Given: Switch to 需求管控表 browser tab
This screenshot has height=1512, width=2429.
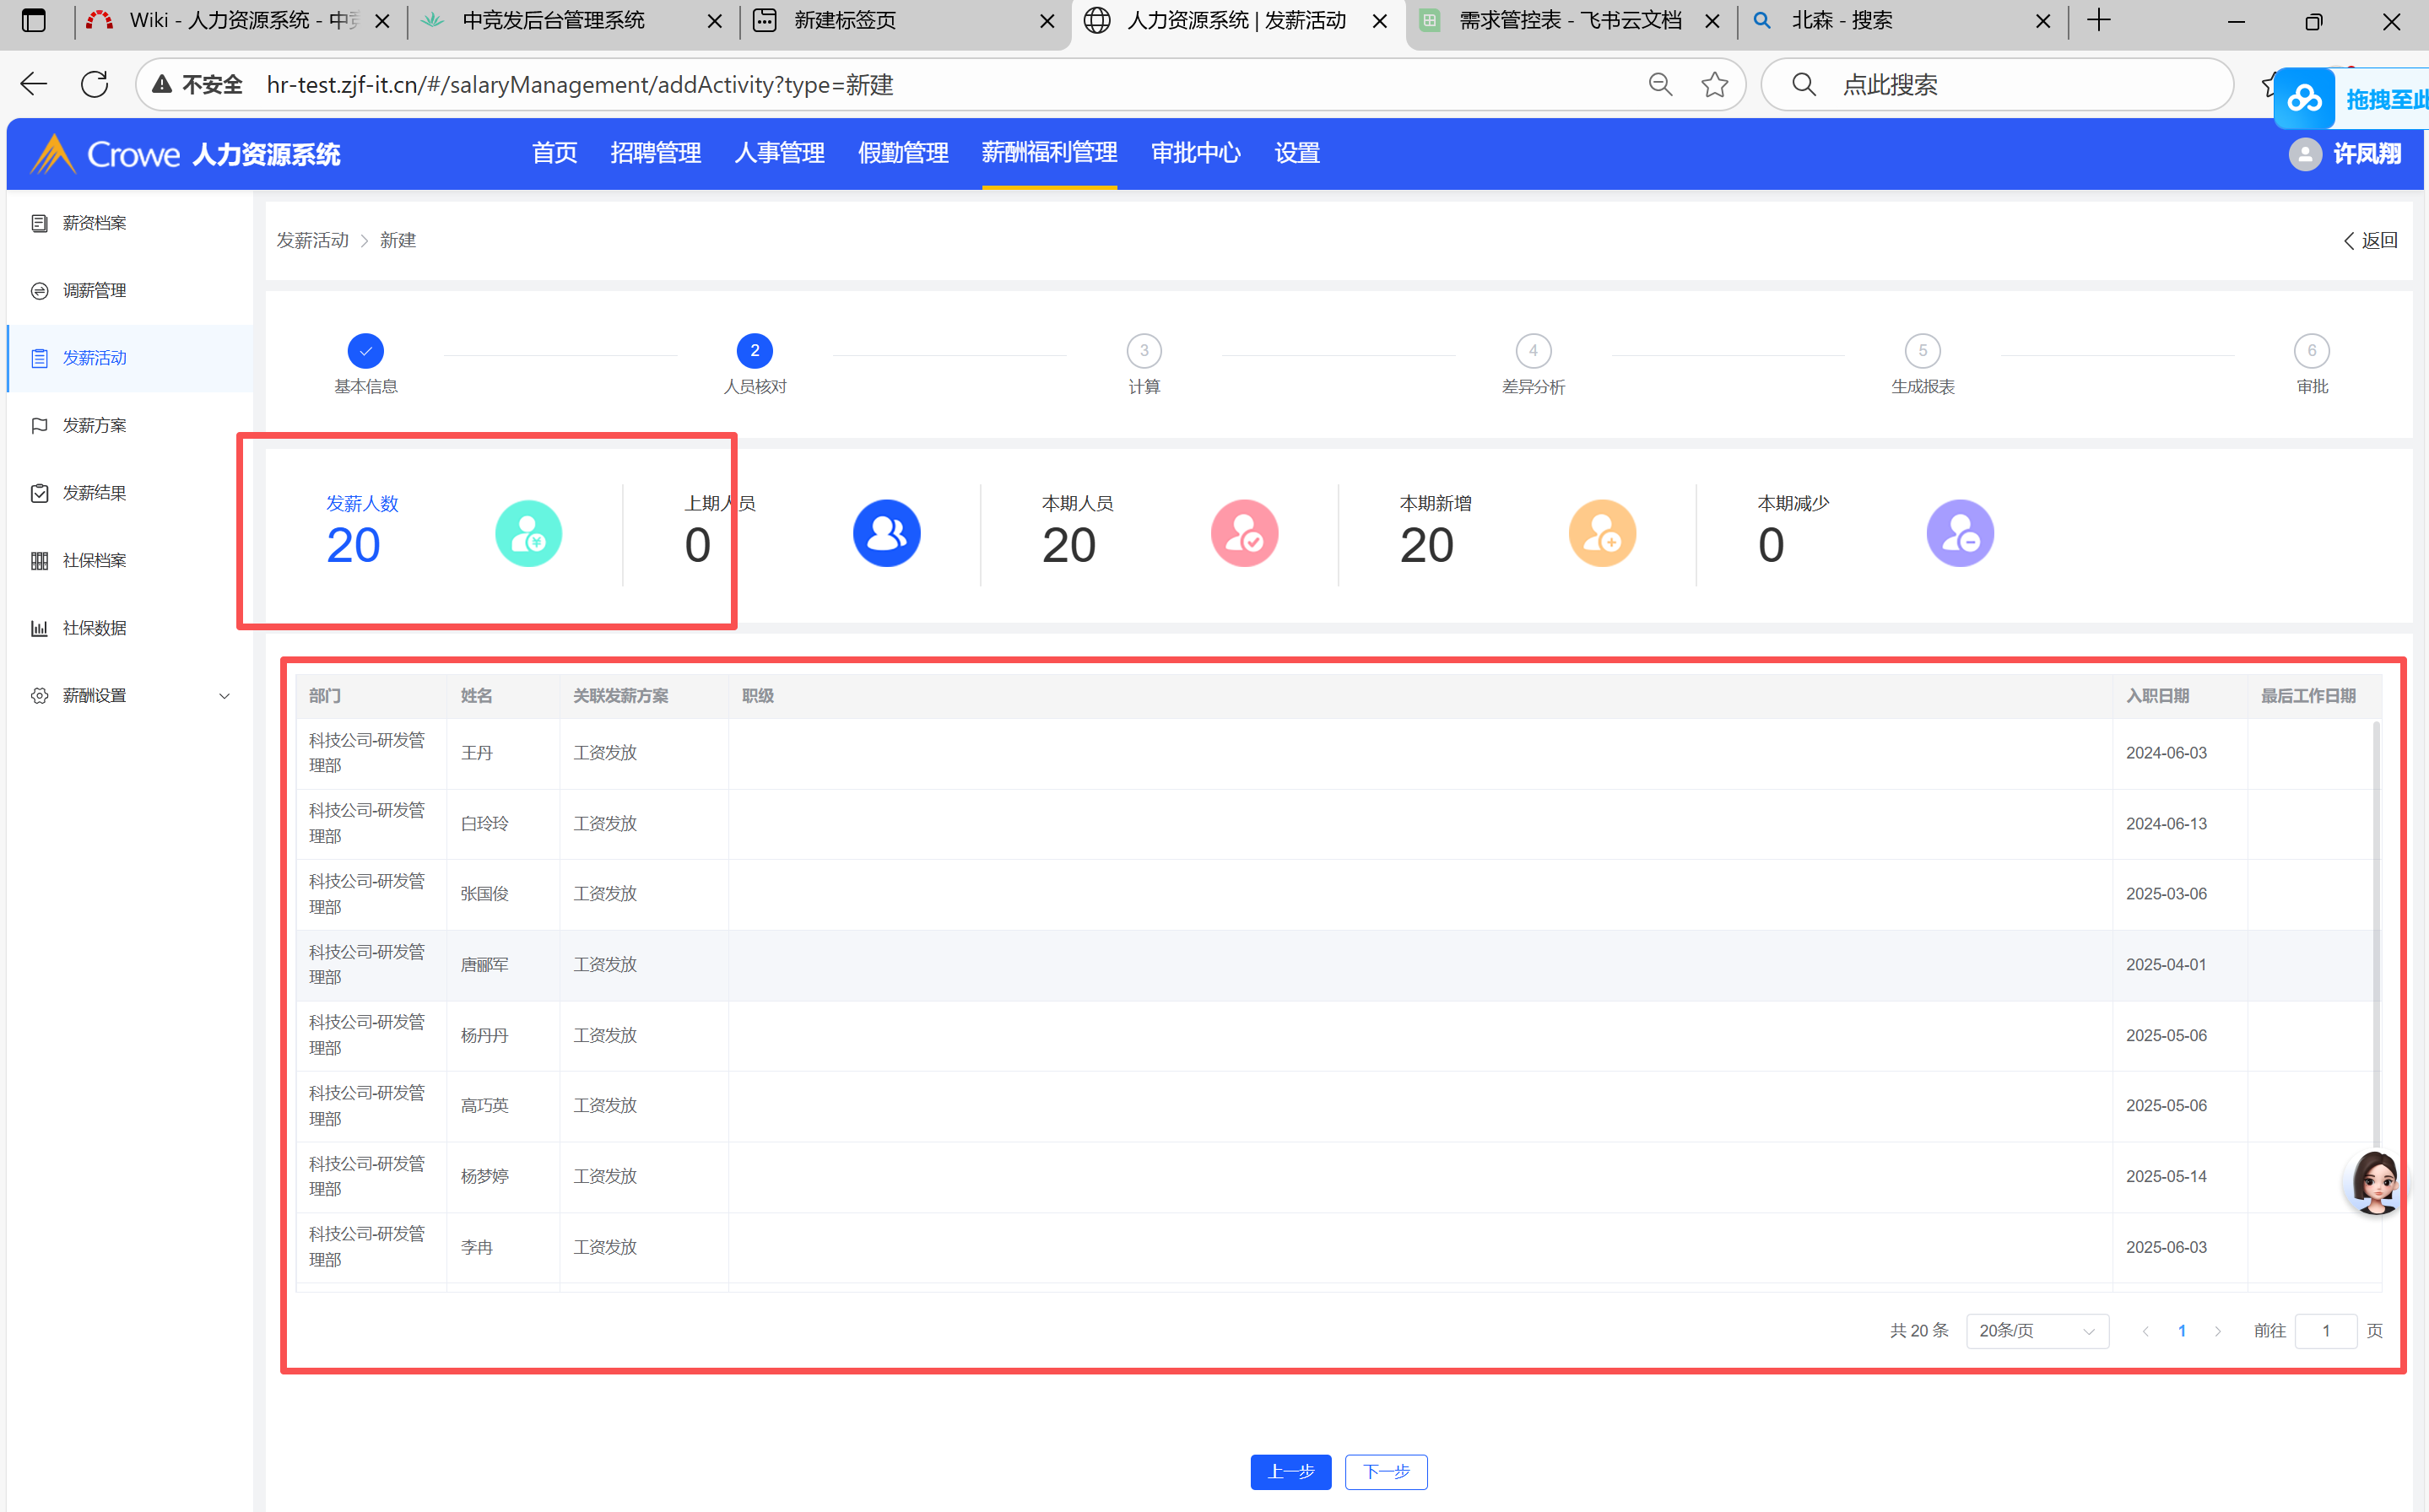Looking at the screenshot, I should pyautogui.click(x=1569, y=21).
